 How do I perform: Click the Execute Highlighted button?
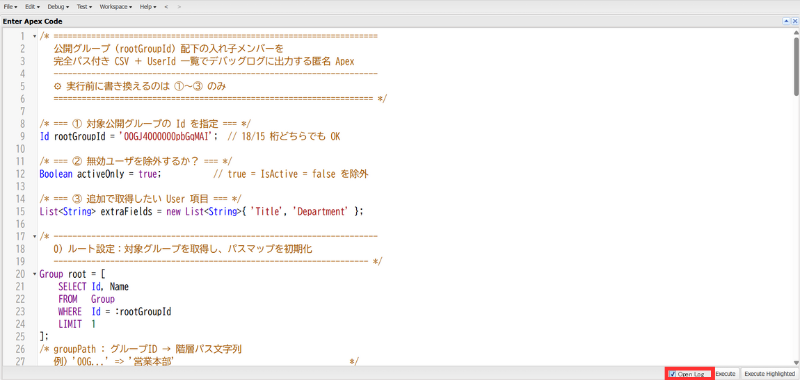pos(769,374)
